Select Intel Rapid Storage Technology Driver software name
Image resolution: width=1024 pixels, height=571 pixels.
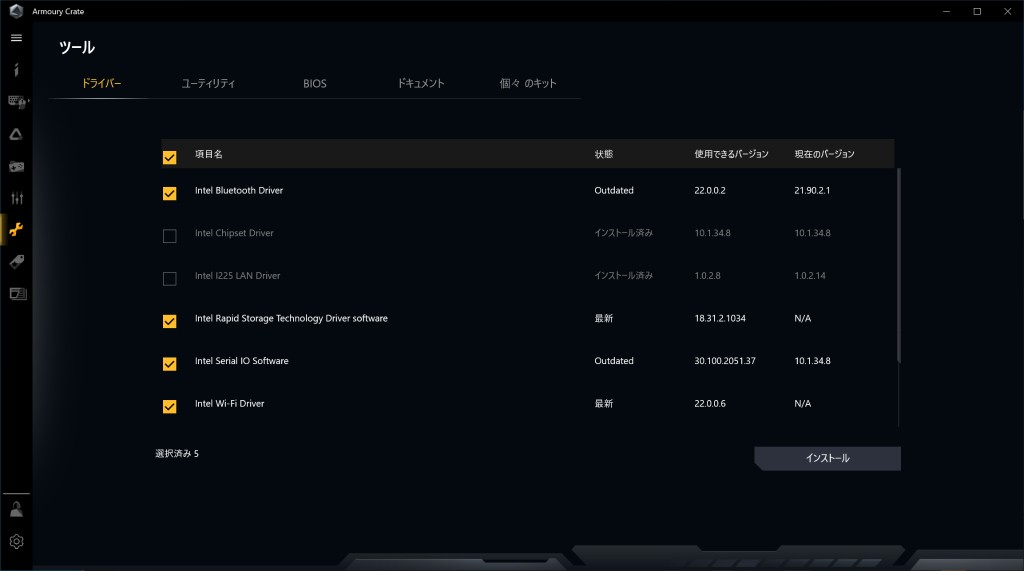[x=291, y=318]
